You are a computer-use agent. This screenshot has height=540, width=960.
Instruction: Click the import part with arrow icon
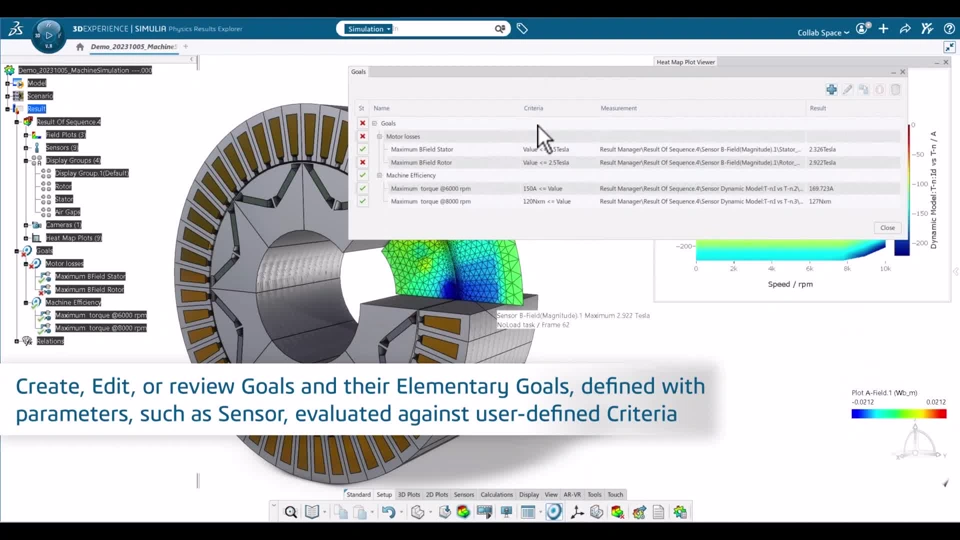coord(444,512)
